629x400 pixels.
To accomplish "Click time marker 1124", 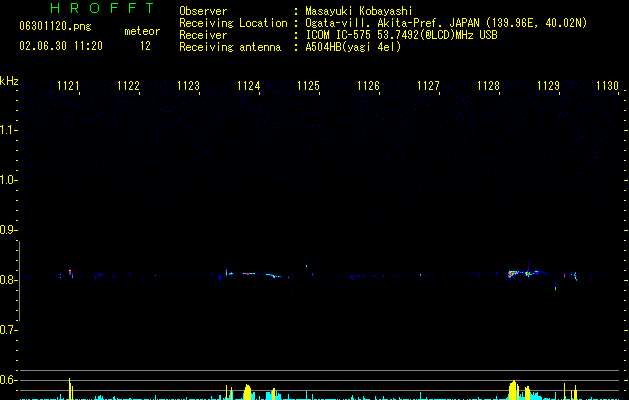I will tap(249, 86).
